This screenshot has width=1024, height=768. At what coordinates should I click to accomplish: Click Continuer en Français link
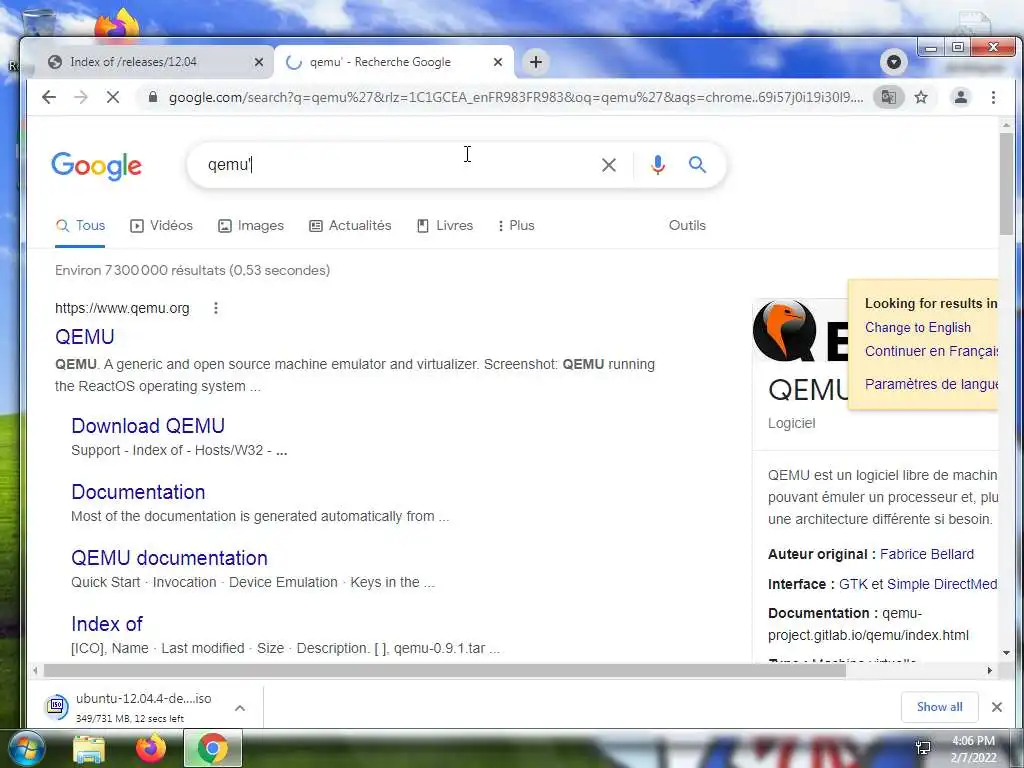tap(931, 351)
